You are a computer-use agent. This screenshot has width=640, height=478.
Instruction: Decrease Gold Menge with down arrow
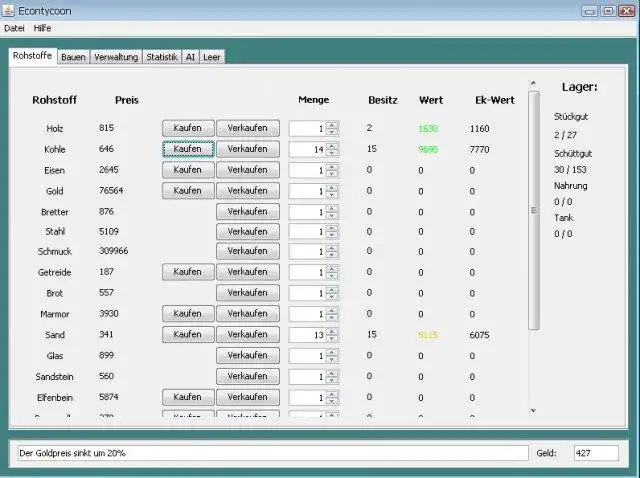(x=332, y=195)
